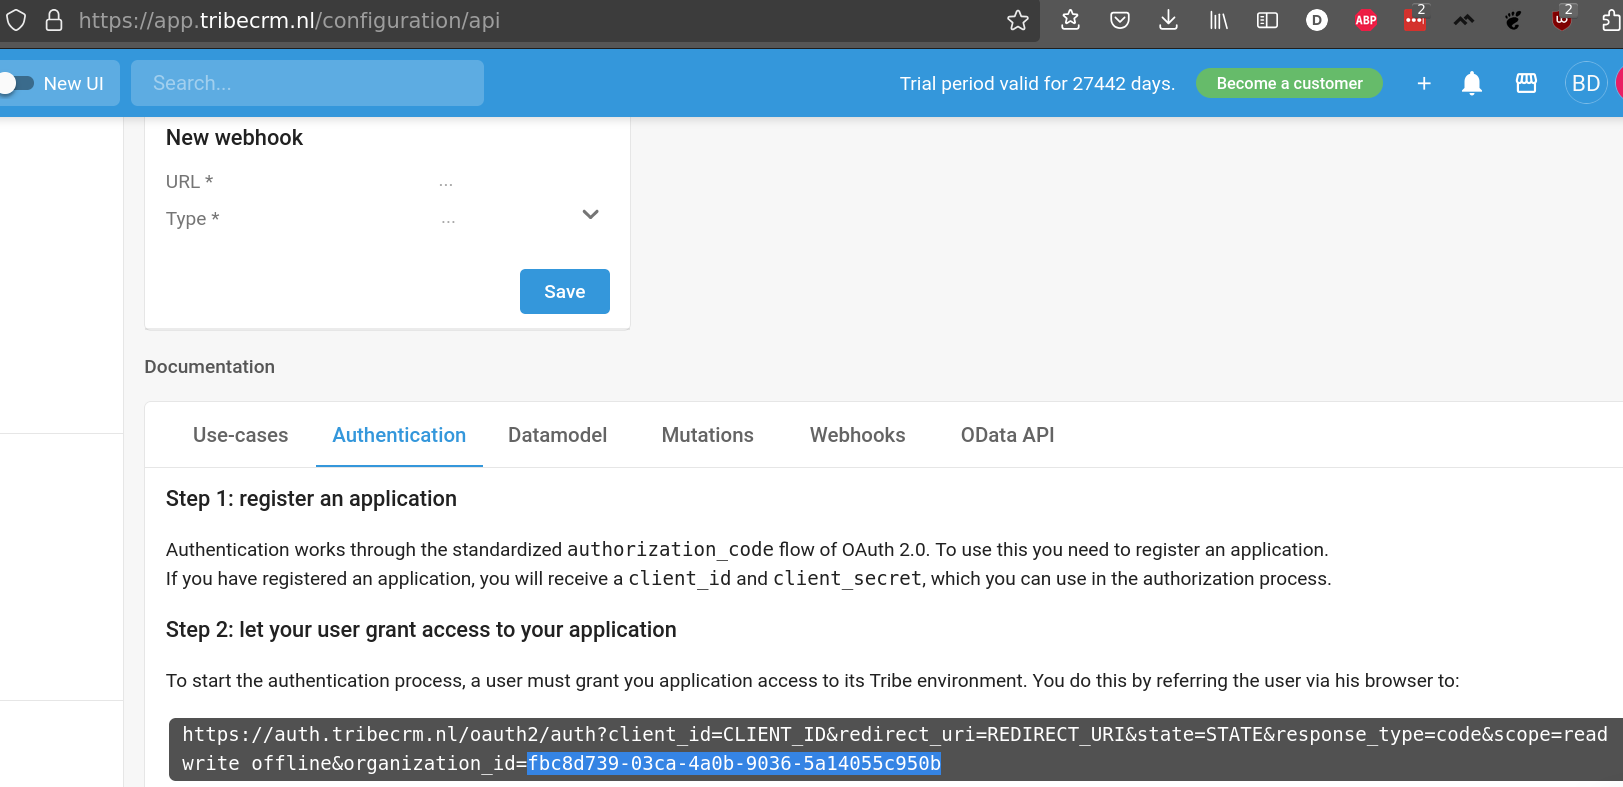The height and width of the screenshot is (787, 1623).
Task: Select the Authentication tab
Action: (x=399, y=435)
